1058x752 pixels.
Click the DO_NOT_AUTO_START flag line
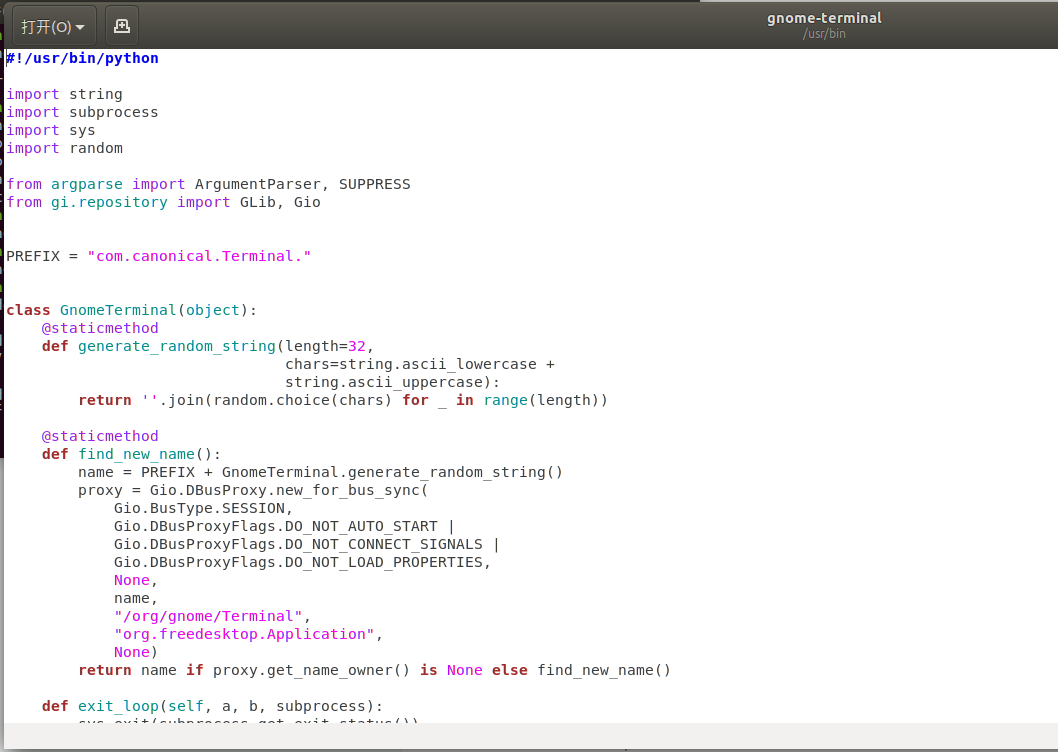[284, 526]
